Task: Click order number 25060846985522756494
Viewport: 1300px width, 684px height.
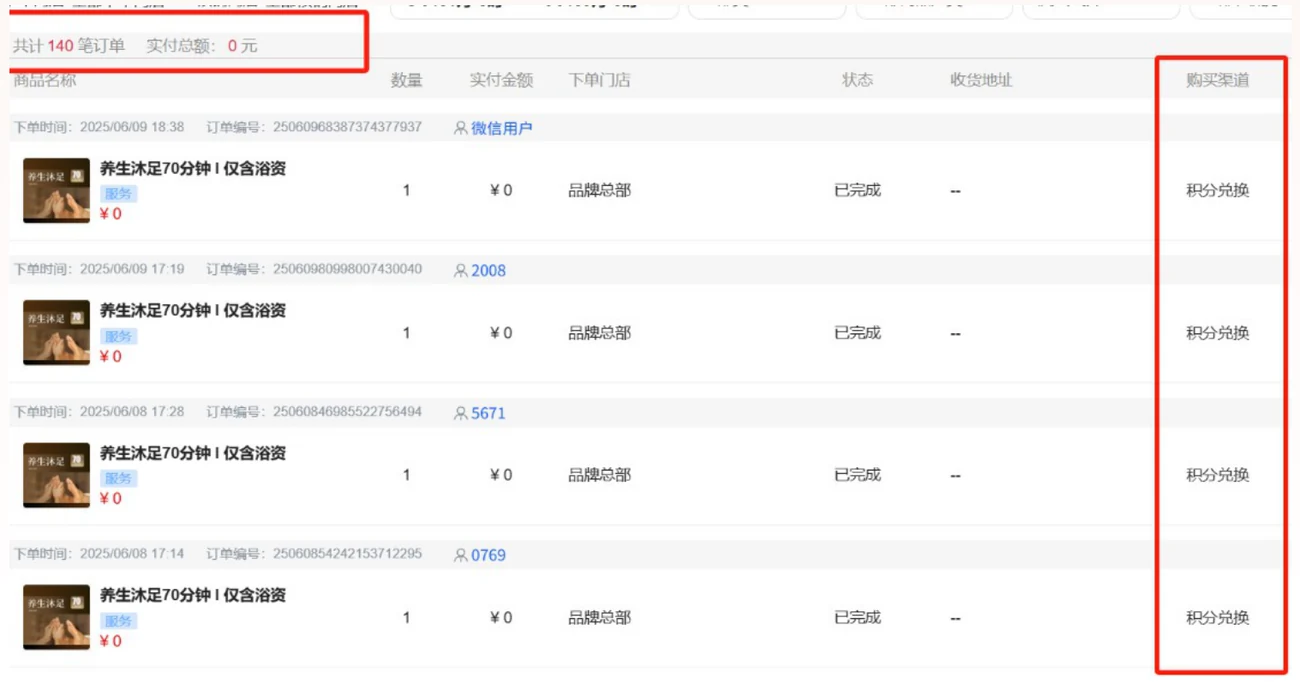Action: [x=347, y=412]
